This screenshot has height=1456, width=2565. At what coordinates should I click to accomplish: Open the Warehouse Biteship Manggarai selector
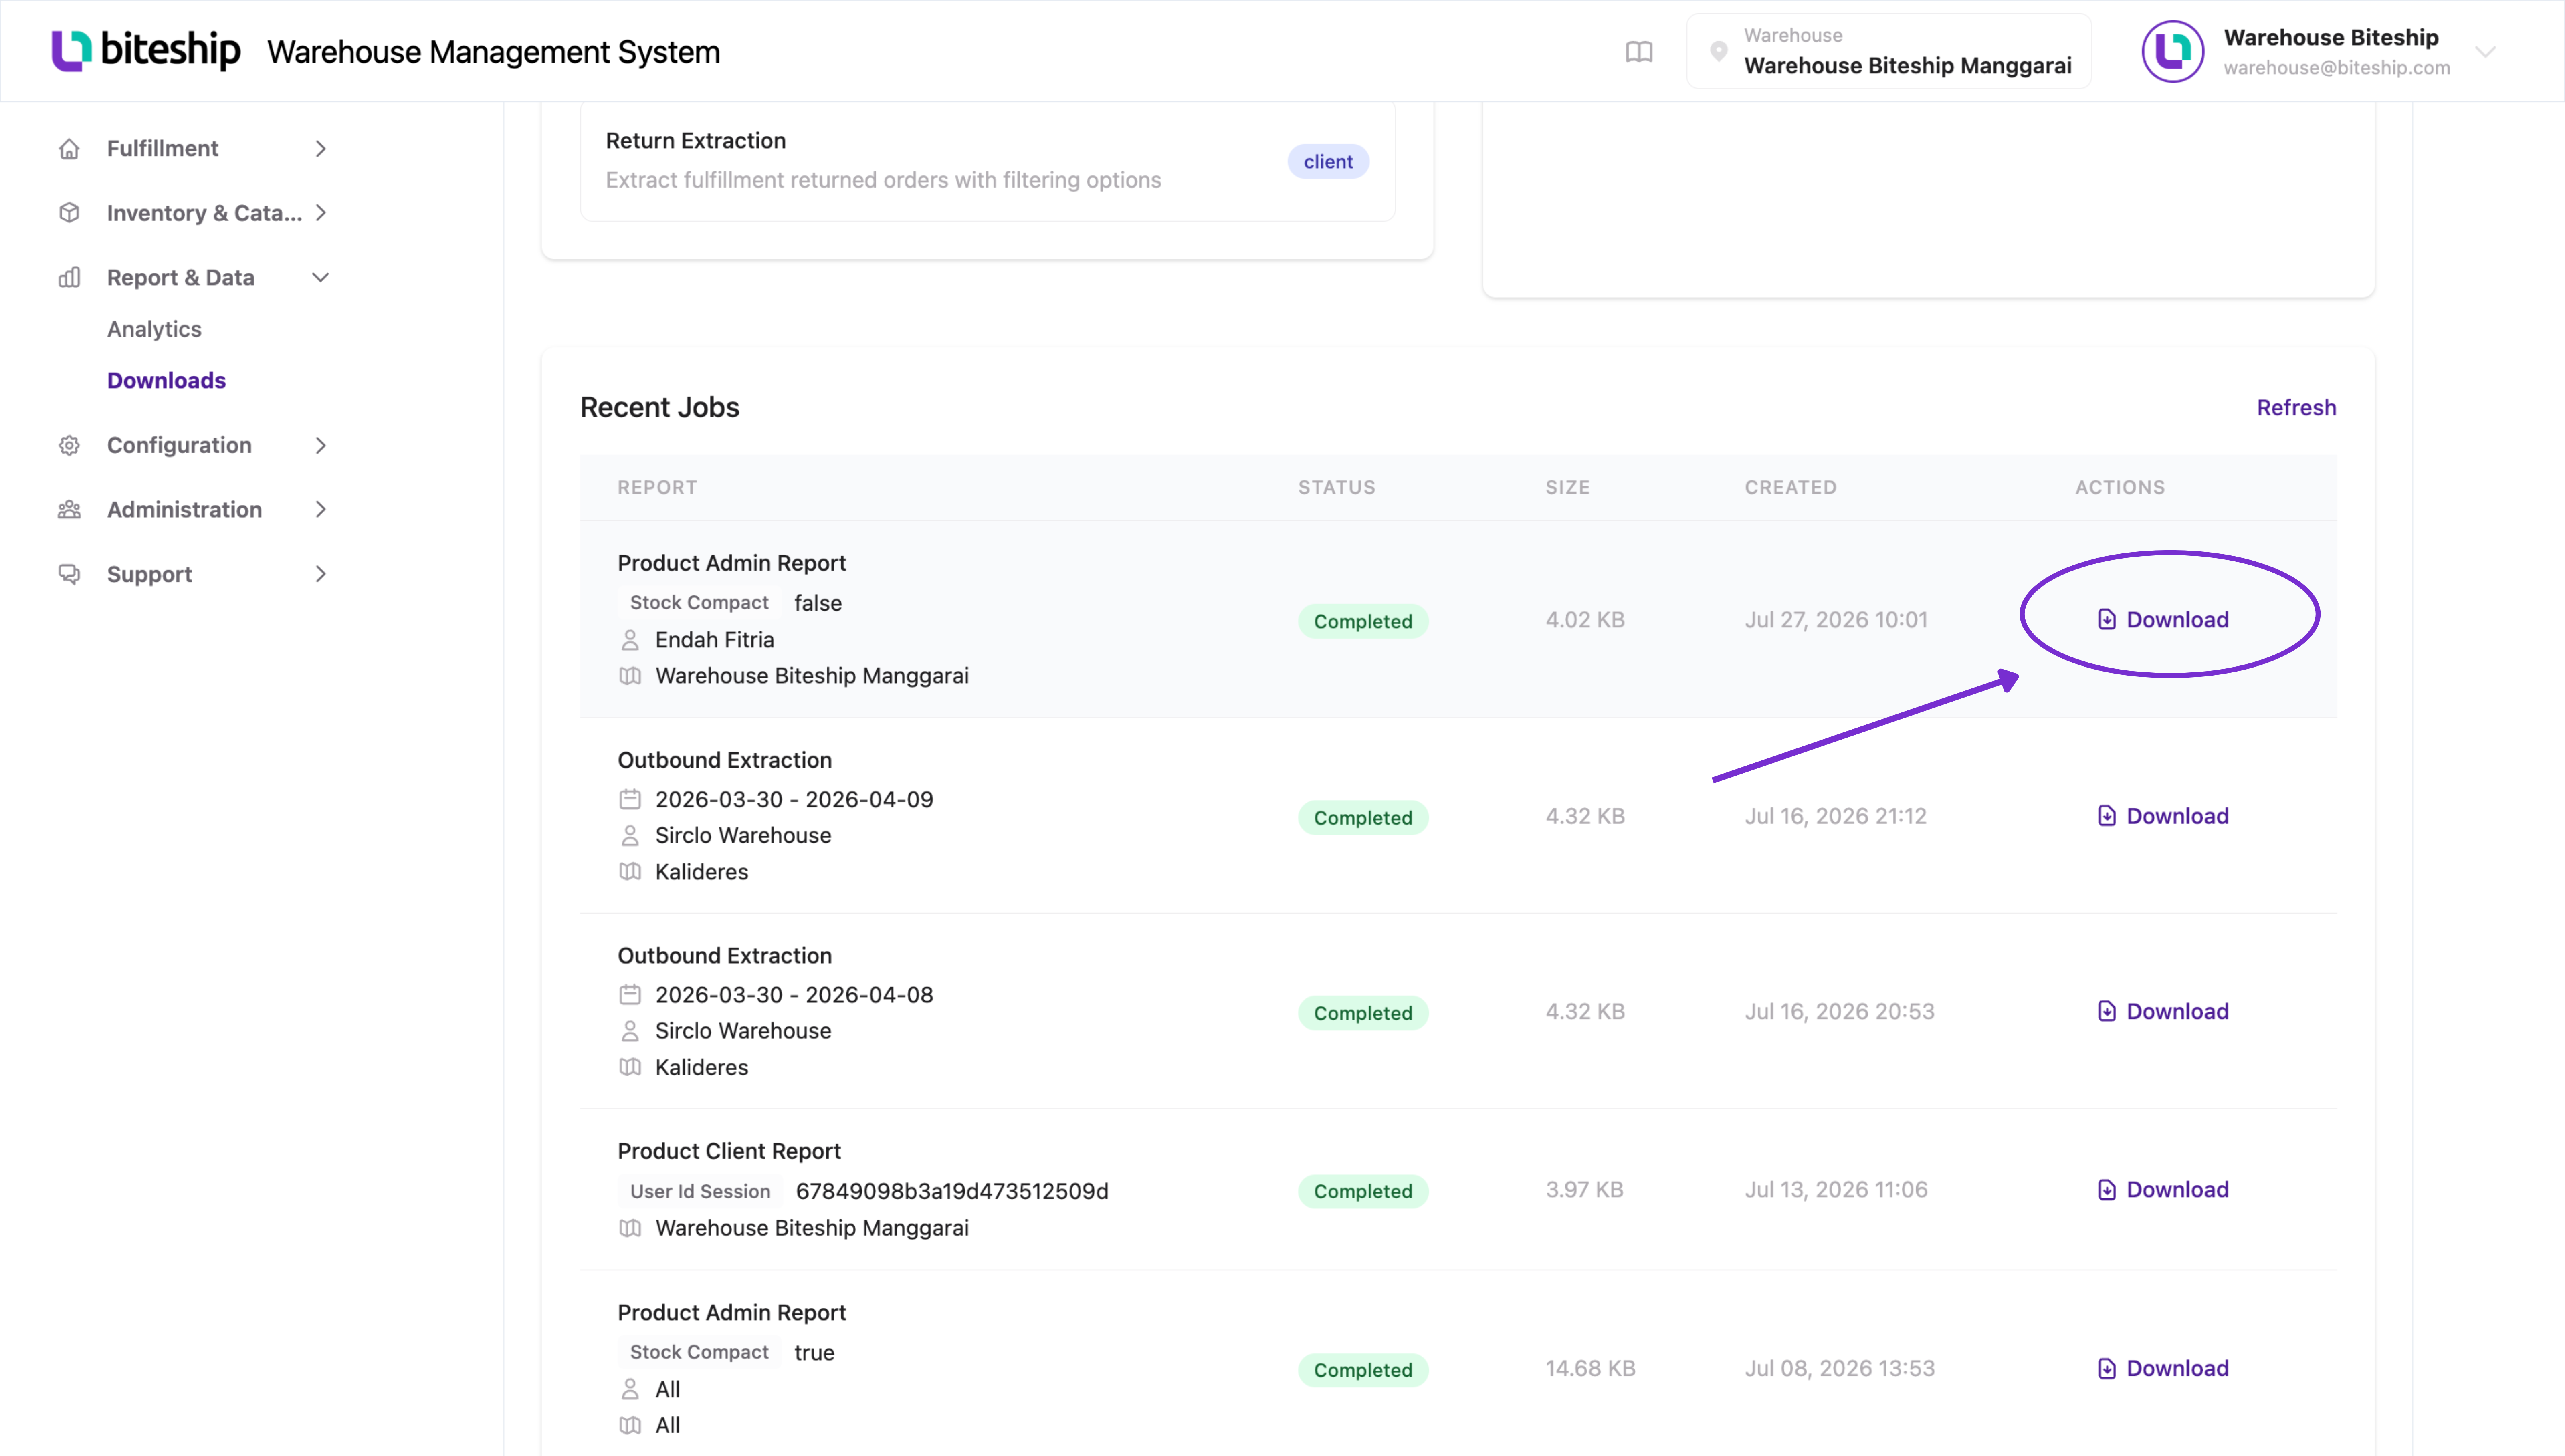[1889, 51]
